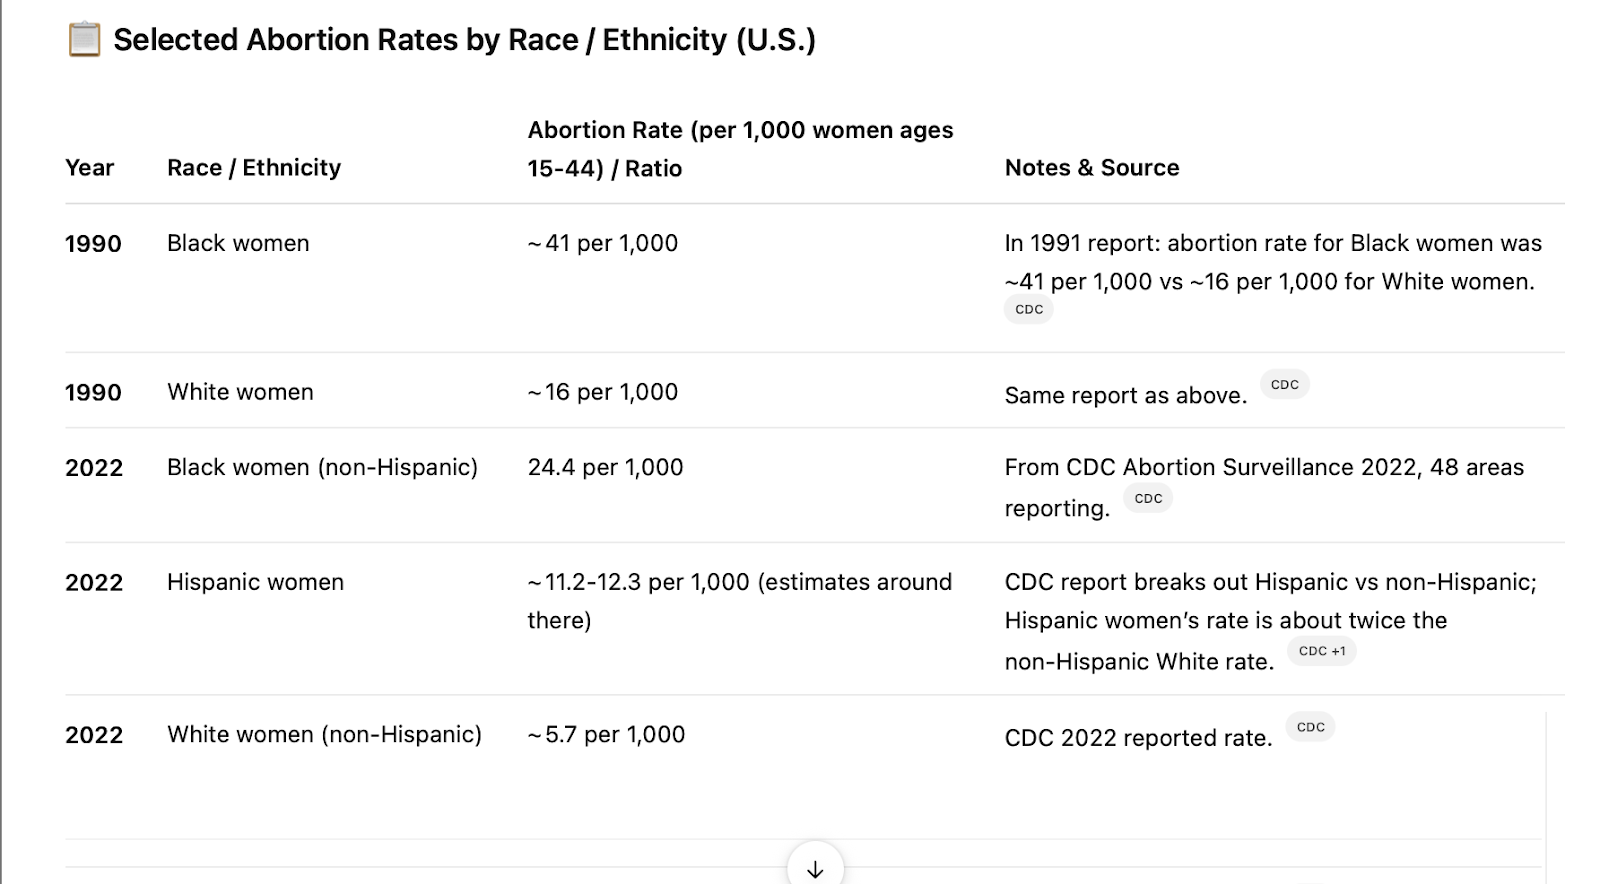Screen dimensions: 1600x884
Task: Open the CDC chip beside "CDC 2022 reported rate"
Action: point(1310,727)
